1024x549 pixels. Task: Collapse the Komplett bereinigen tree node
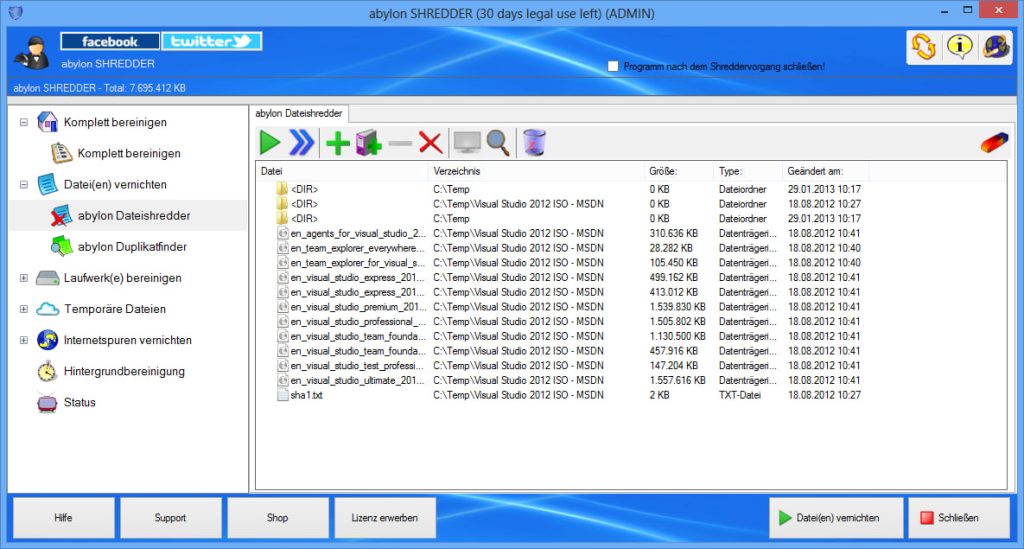pos(24,122)
